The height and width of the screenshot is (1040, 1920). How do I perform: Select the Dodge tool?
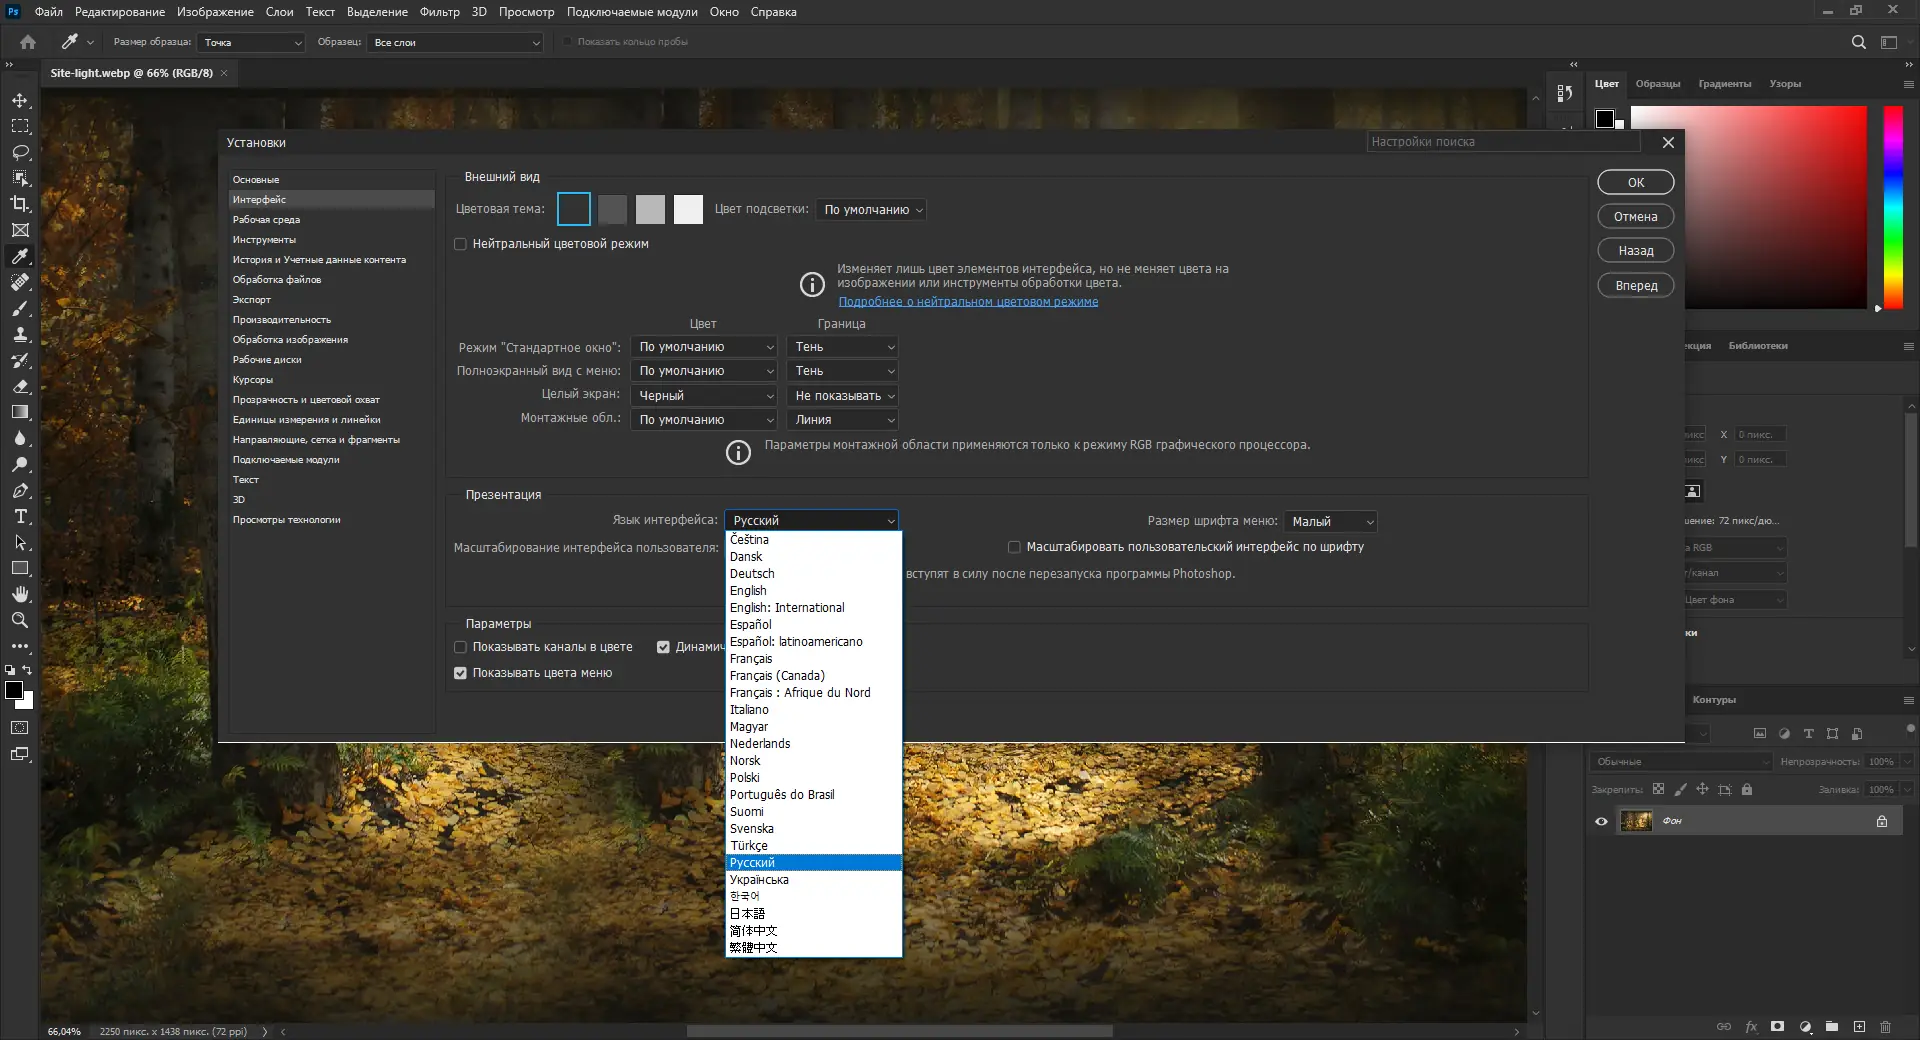coord(20,465)
